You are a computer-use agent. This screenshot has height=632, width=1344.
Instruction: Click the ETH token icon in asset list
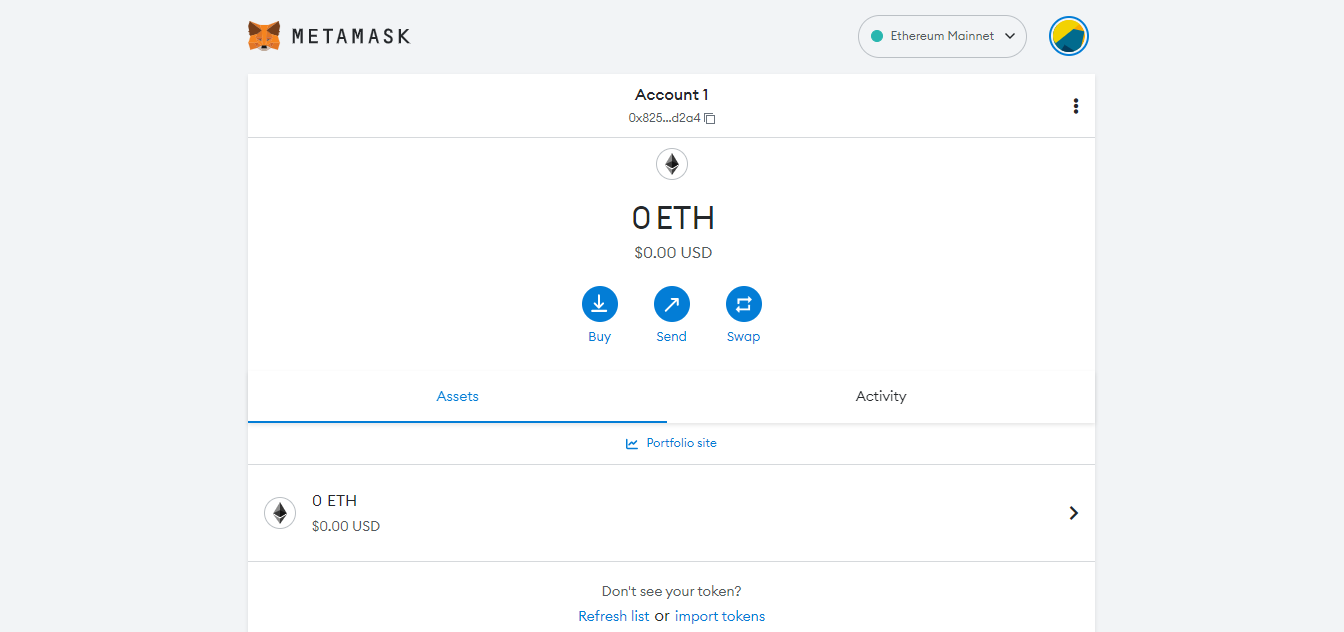click(x=280, y=513)
